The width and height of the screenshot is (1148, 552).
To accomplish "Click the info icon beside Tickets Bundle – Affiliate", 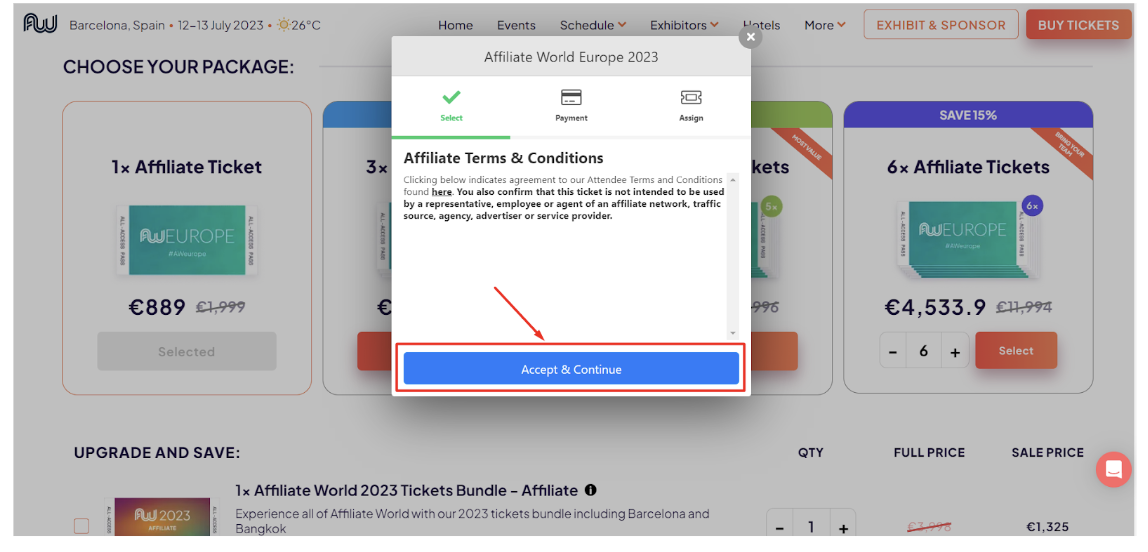I will pyautogui.click(x=591, y=490).
